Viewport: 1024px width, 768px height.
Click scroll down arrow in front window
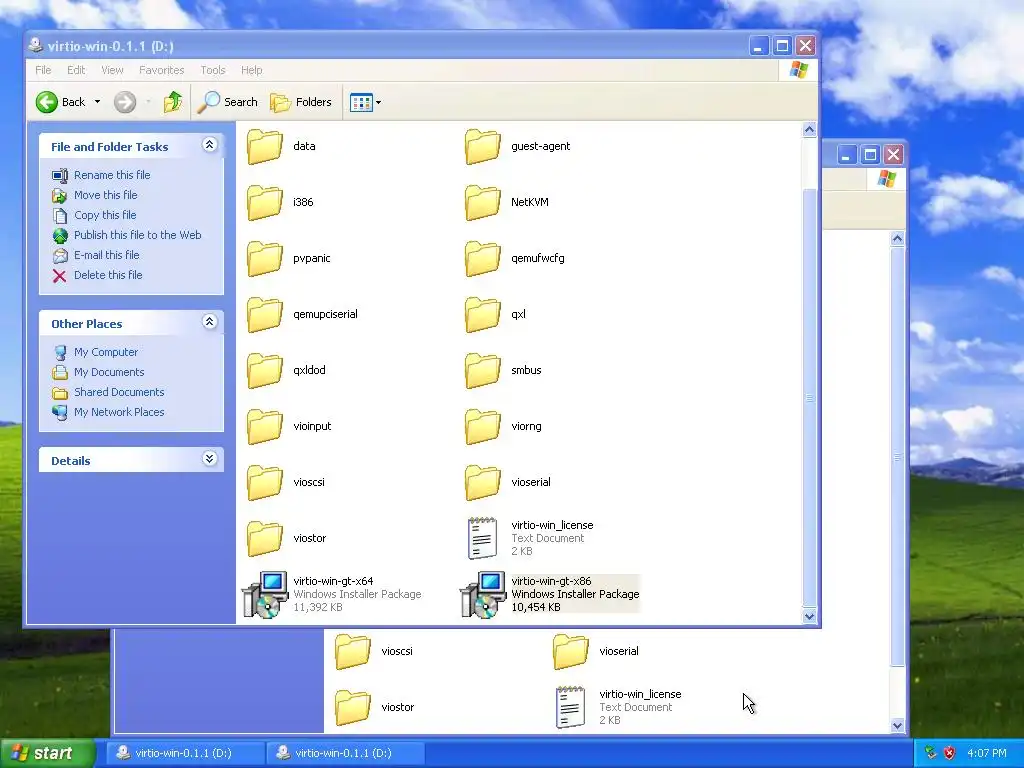tap(809, 616)
